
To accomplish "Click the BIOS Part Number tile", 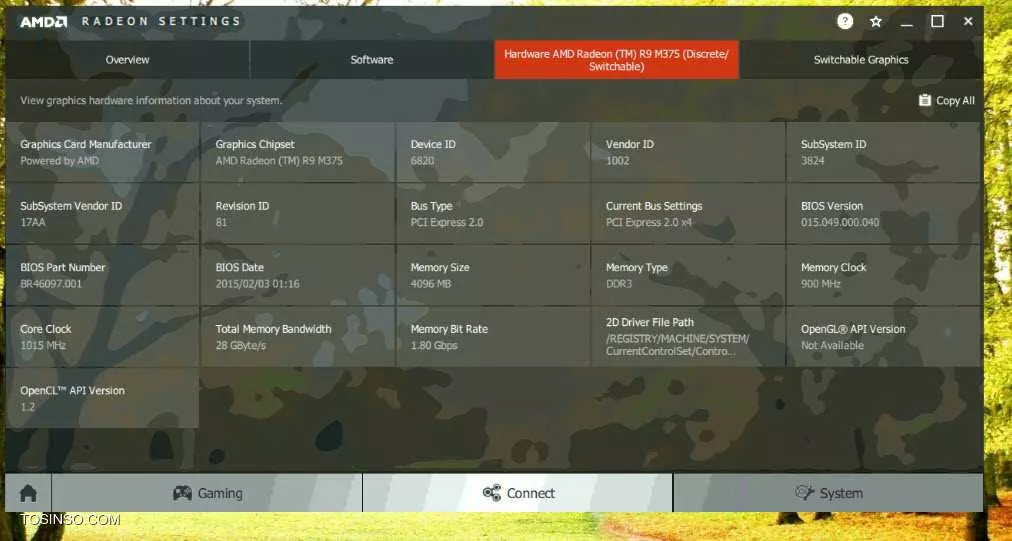I will point(103,275).
